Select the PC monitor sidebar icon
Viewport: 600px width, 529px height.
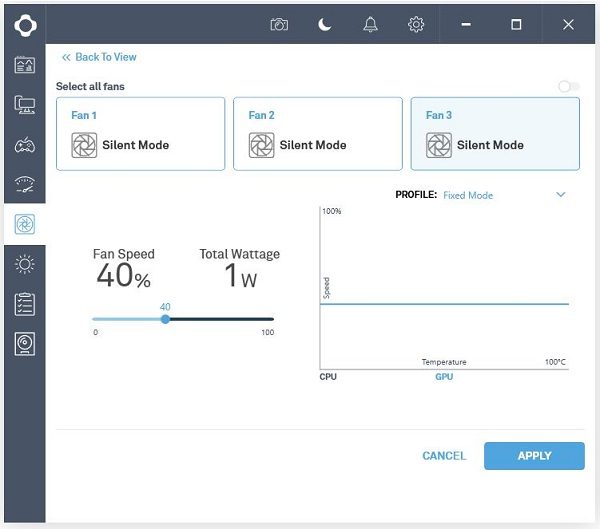[x=25, y=105]
